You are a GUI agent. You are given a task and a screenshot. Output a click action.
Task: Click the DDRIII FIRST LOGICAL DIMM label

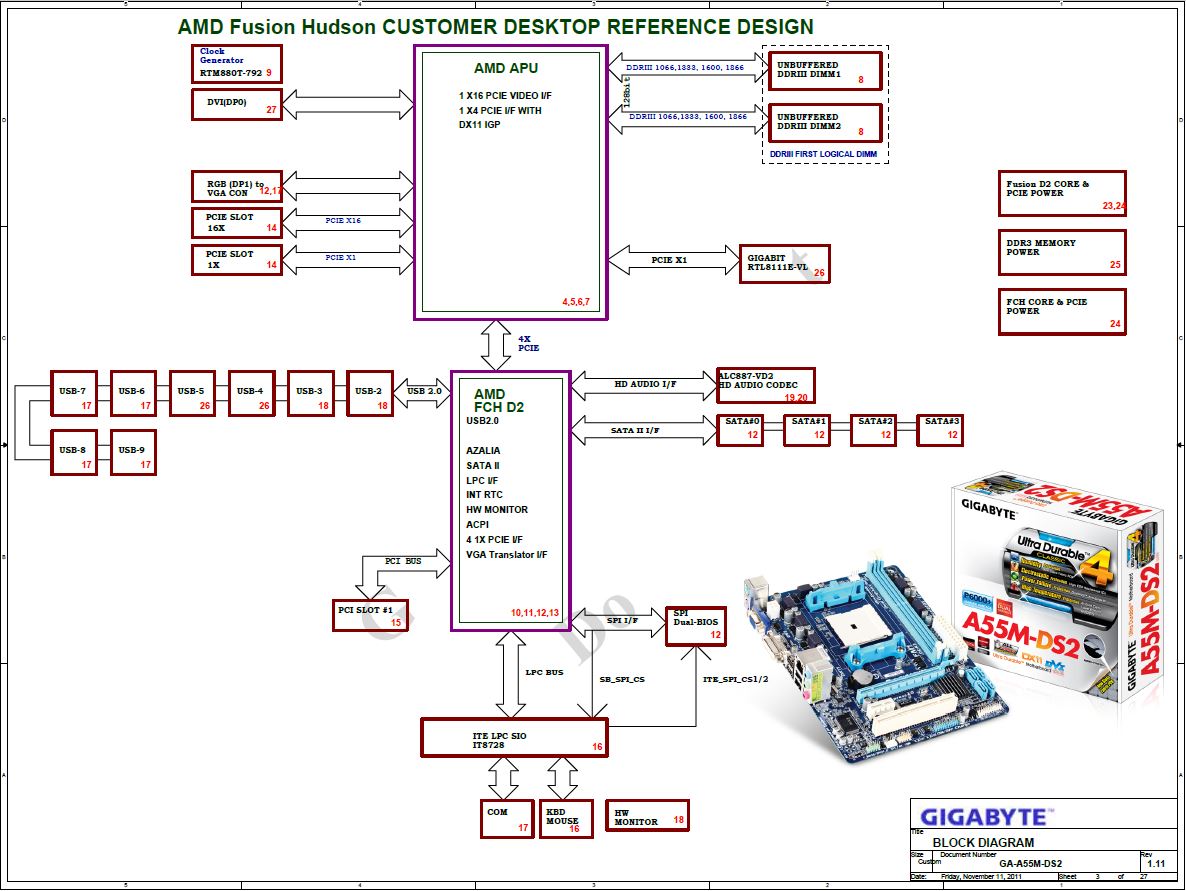click(824, 154)
